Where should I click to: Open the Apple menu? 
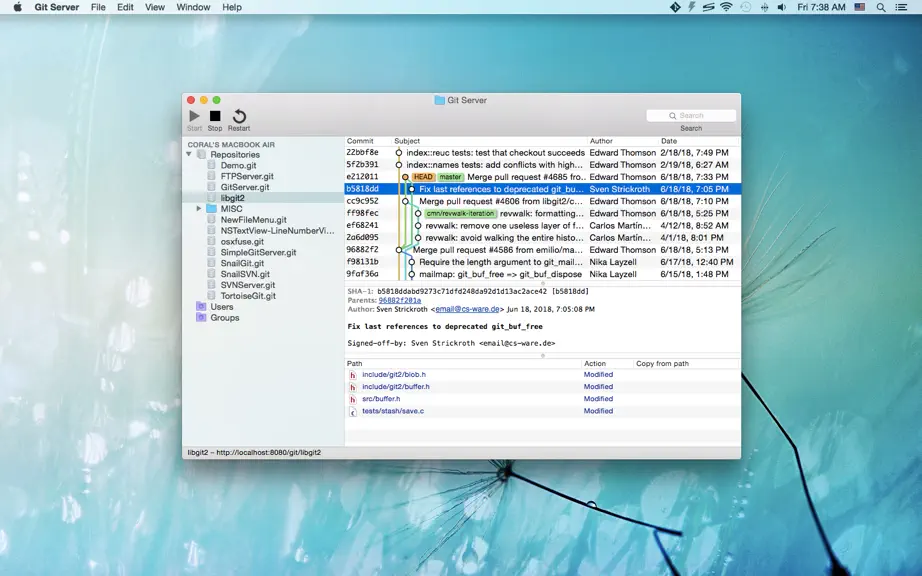click(x=18, y=7)
